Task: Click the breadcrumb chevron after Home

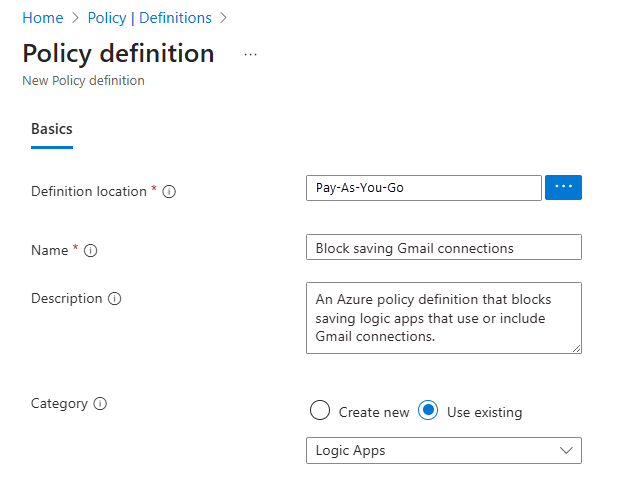Action: [76, 18]
